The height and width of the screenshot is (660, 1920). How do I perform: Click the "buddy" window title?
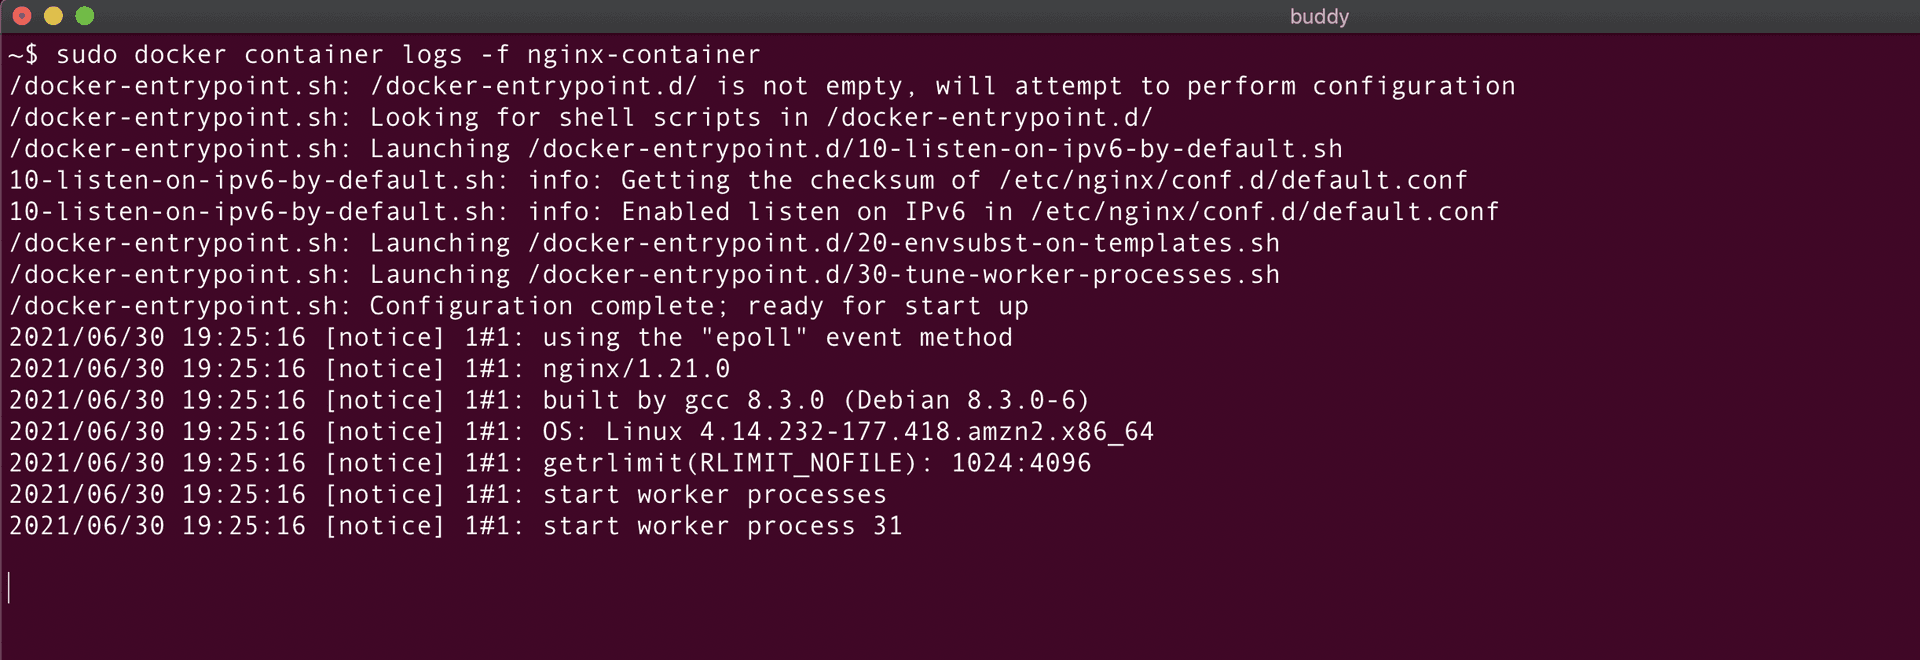pyautogui.click(x=1319, y=17)
